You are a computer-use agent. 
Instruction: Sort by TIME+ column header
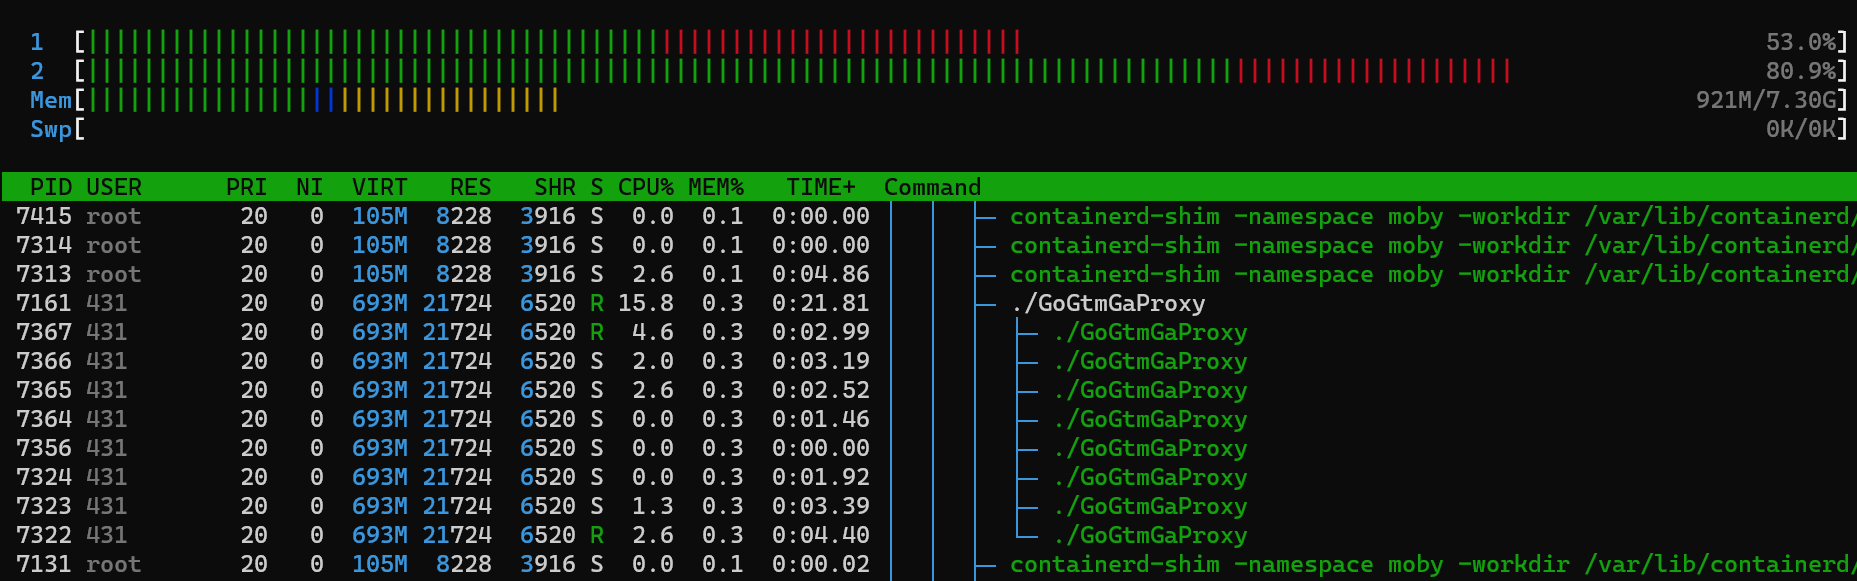[821, 187]
